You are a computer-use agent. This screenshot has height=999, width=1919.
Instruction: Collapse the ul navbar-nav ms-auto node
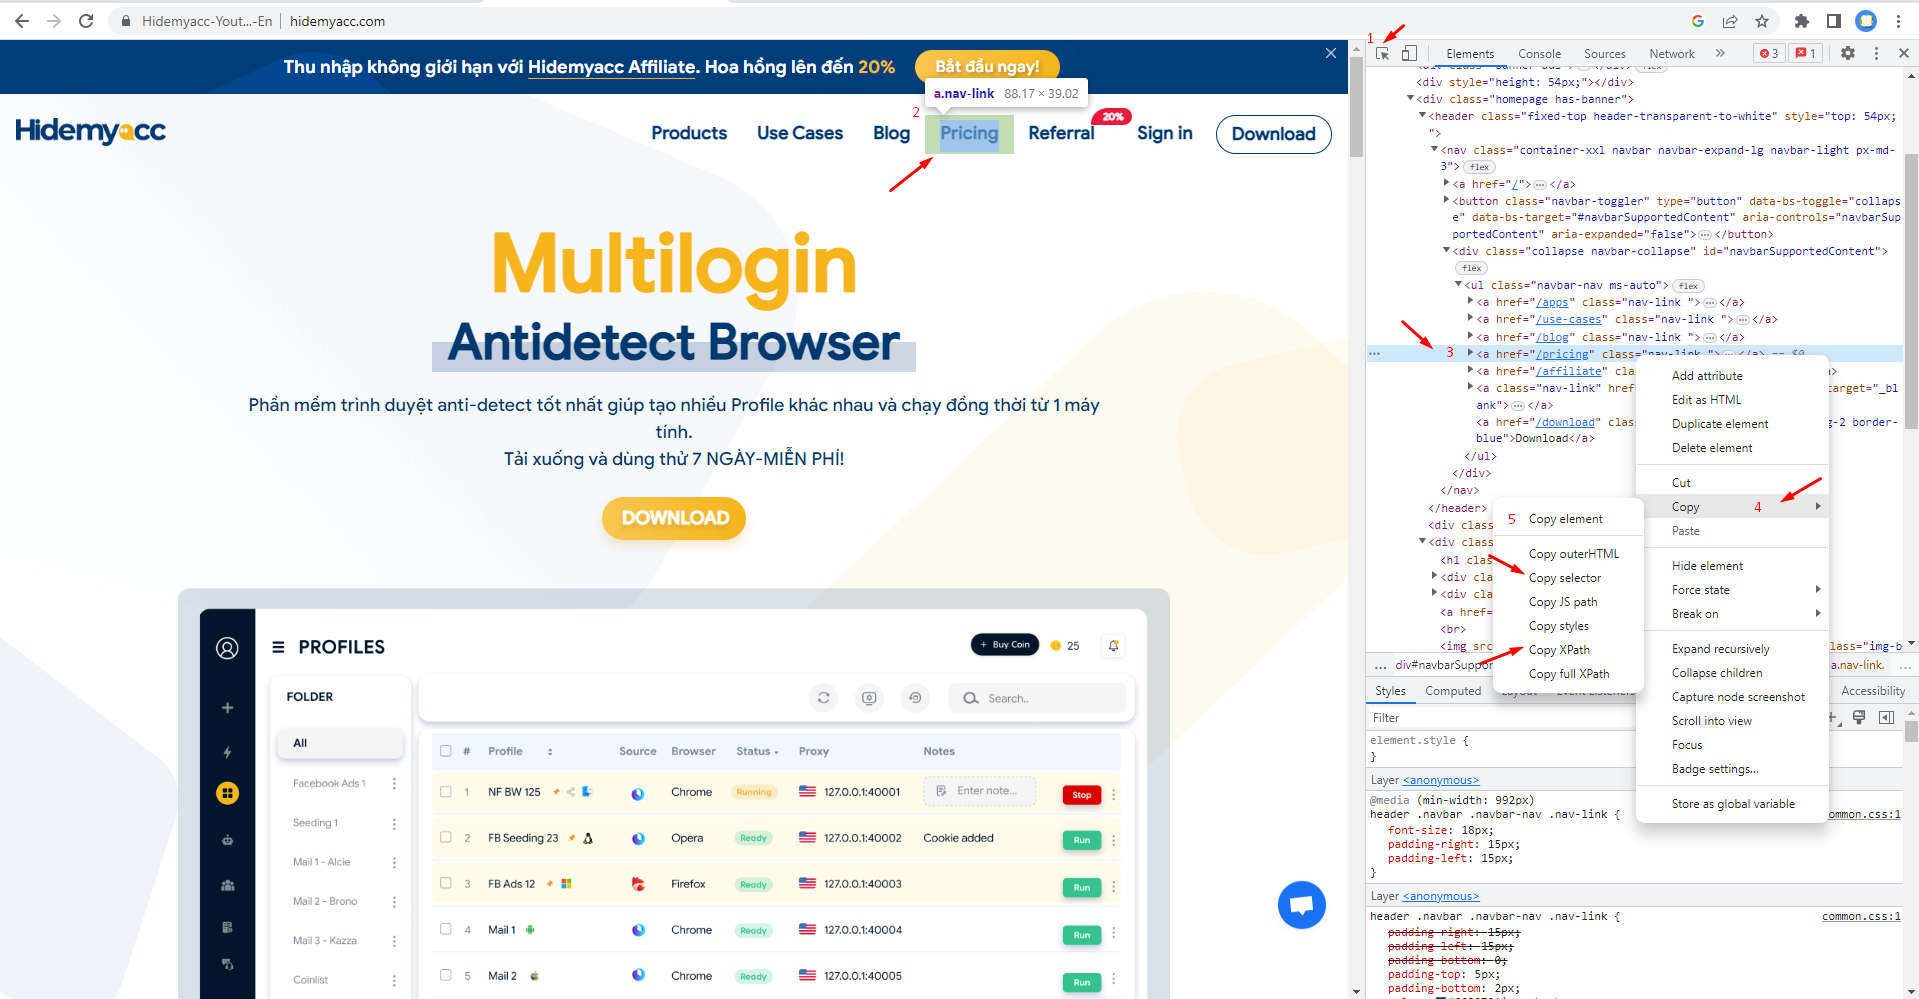pos(1459,284)
